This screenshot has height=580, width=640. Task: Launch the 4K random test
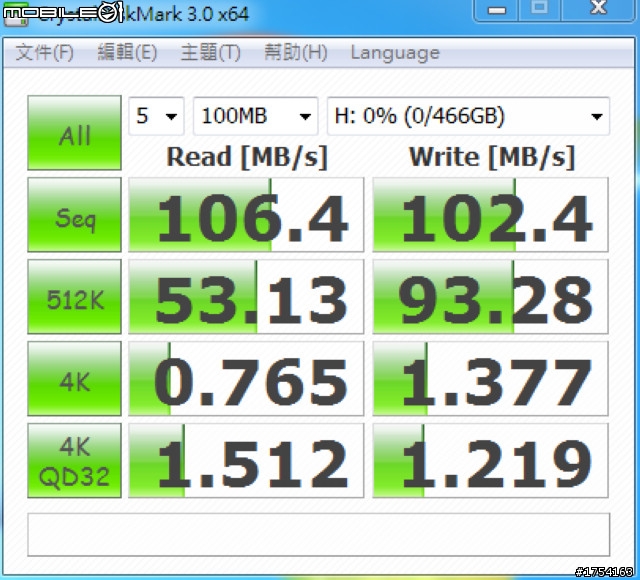pos(74,379)
